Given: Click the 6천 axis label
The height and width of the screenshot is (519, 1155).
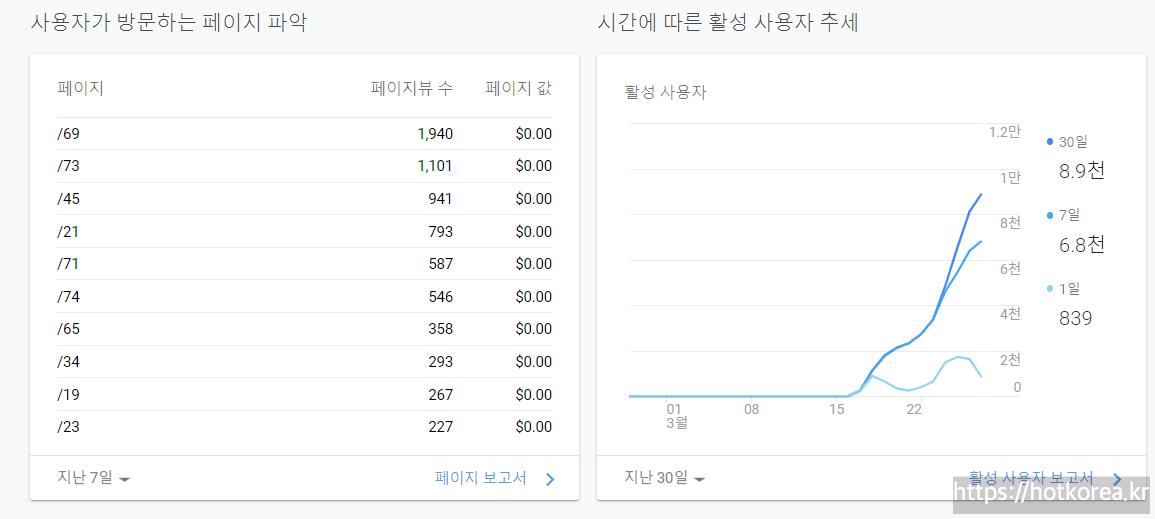Looking at the screenshot, I should [x=1010, y=269].
